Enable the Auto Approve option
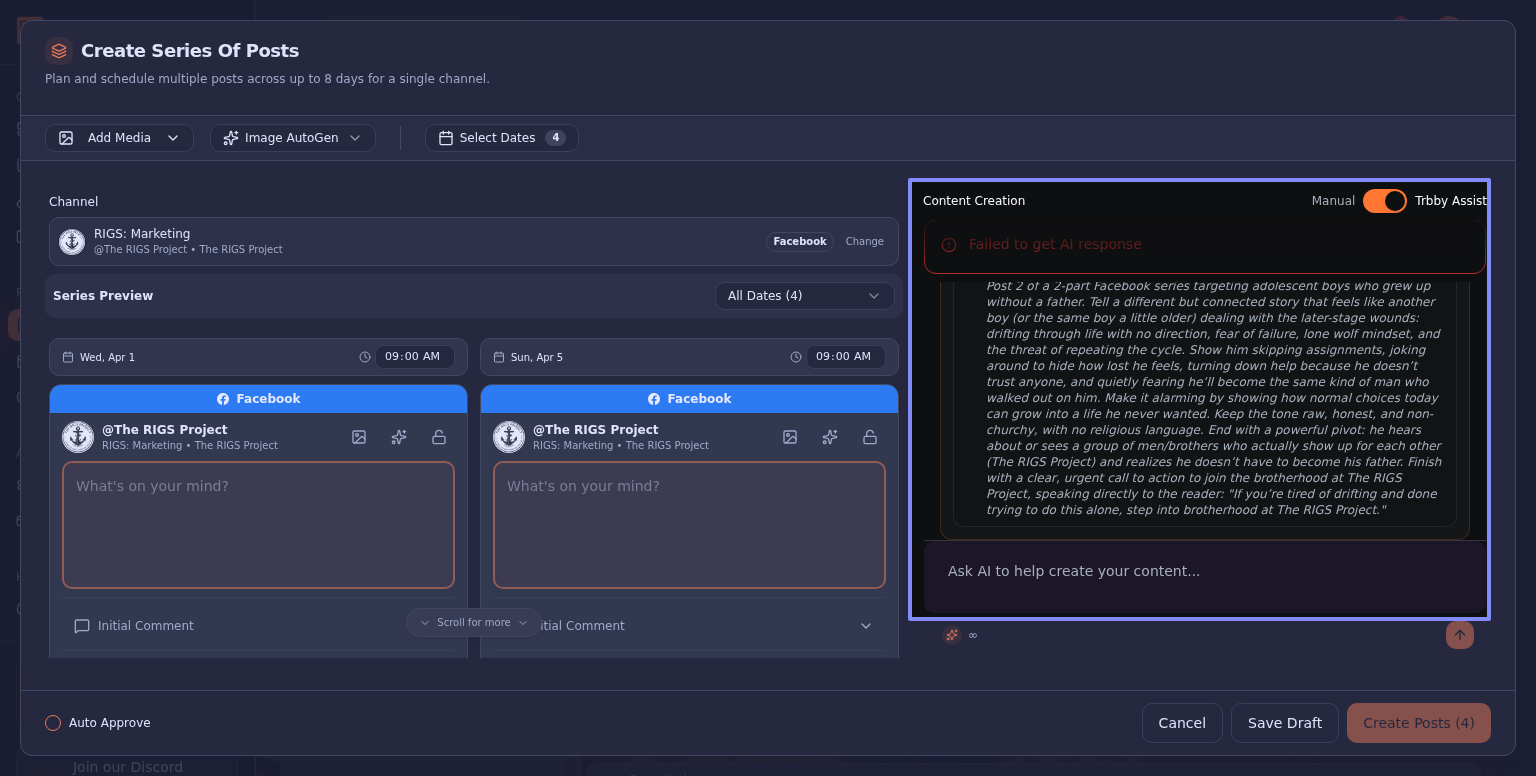Image resolution: width=1536 pixels, height=776 pixels. tap(53, 723)
